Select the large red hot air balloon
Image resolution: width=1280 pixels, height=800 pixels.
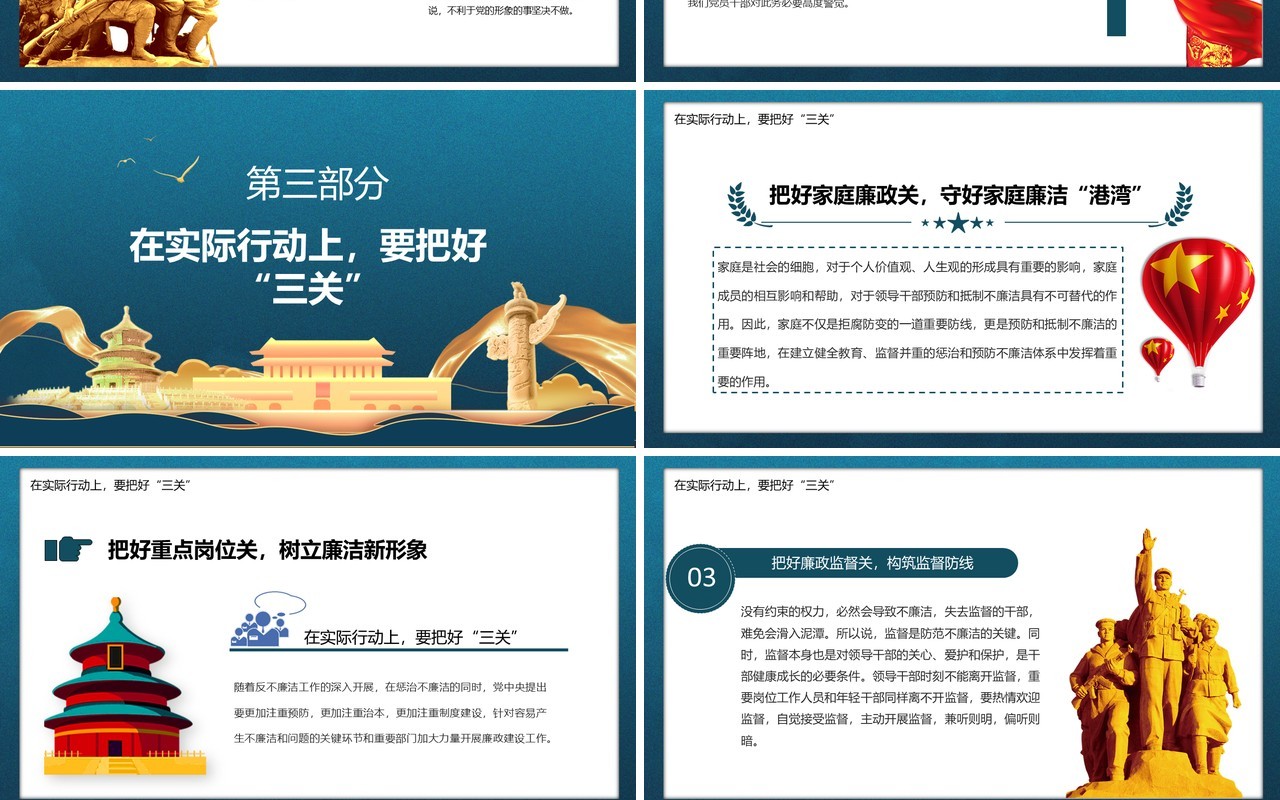click(x=1198, y=312)
